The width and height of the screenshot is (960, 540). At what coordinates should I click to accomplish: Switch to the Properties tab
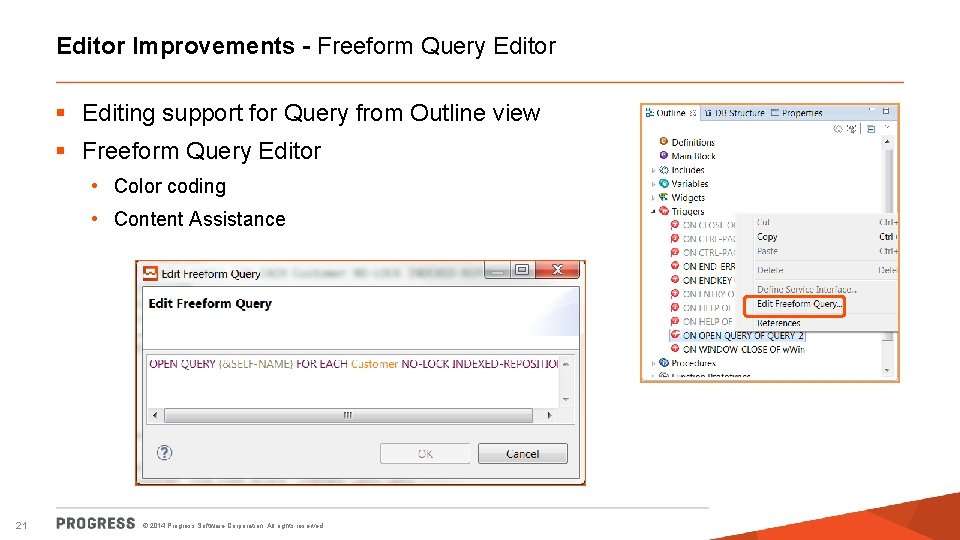(x=797, y=113)
